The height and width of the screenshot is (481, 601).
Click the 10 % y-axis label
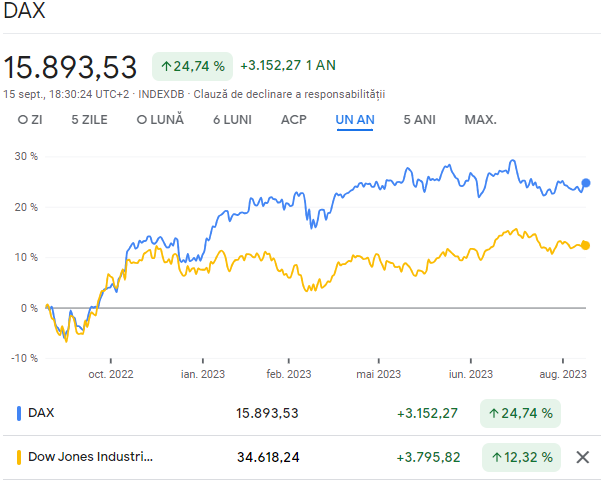coord(26,257)
